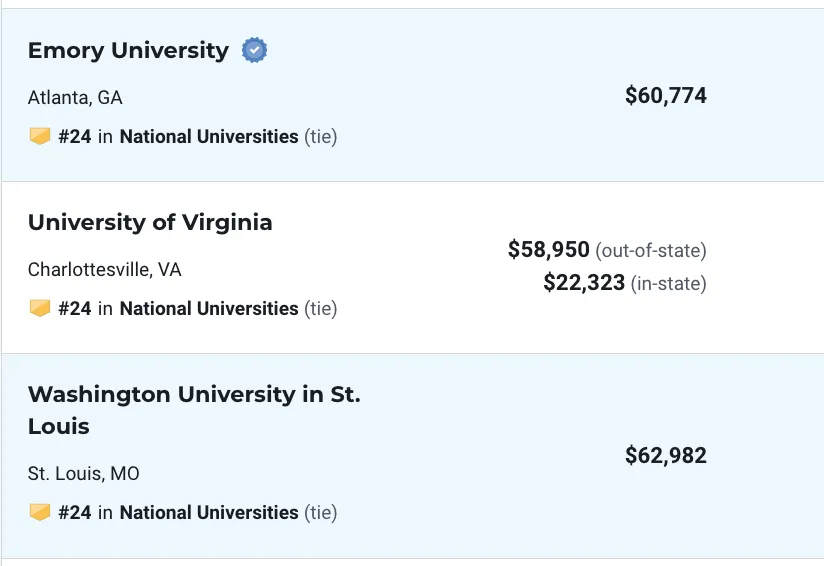
Task: Click the St. Louis, MO location text
Action: coord(84,474)
